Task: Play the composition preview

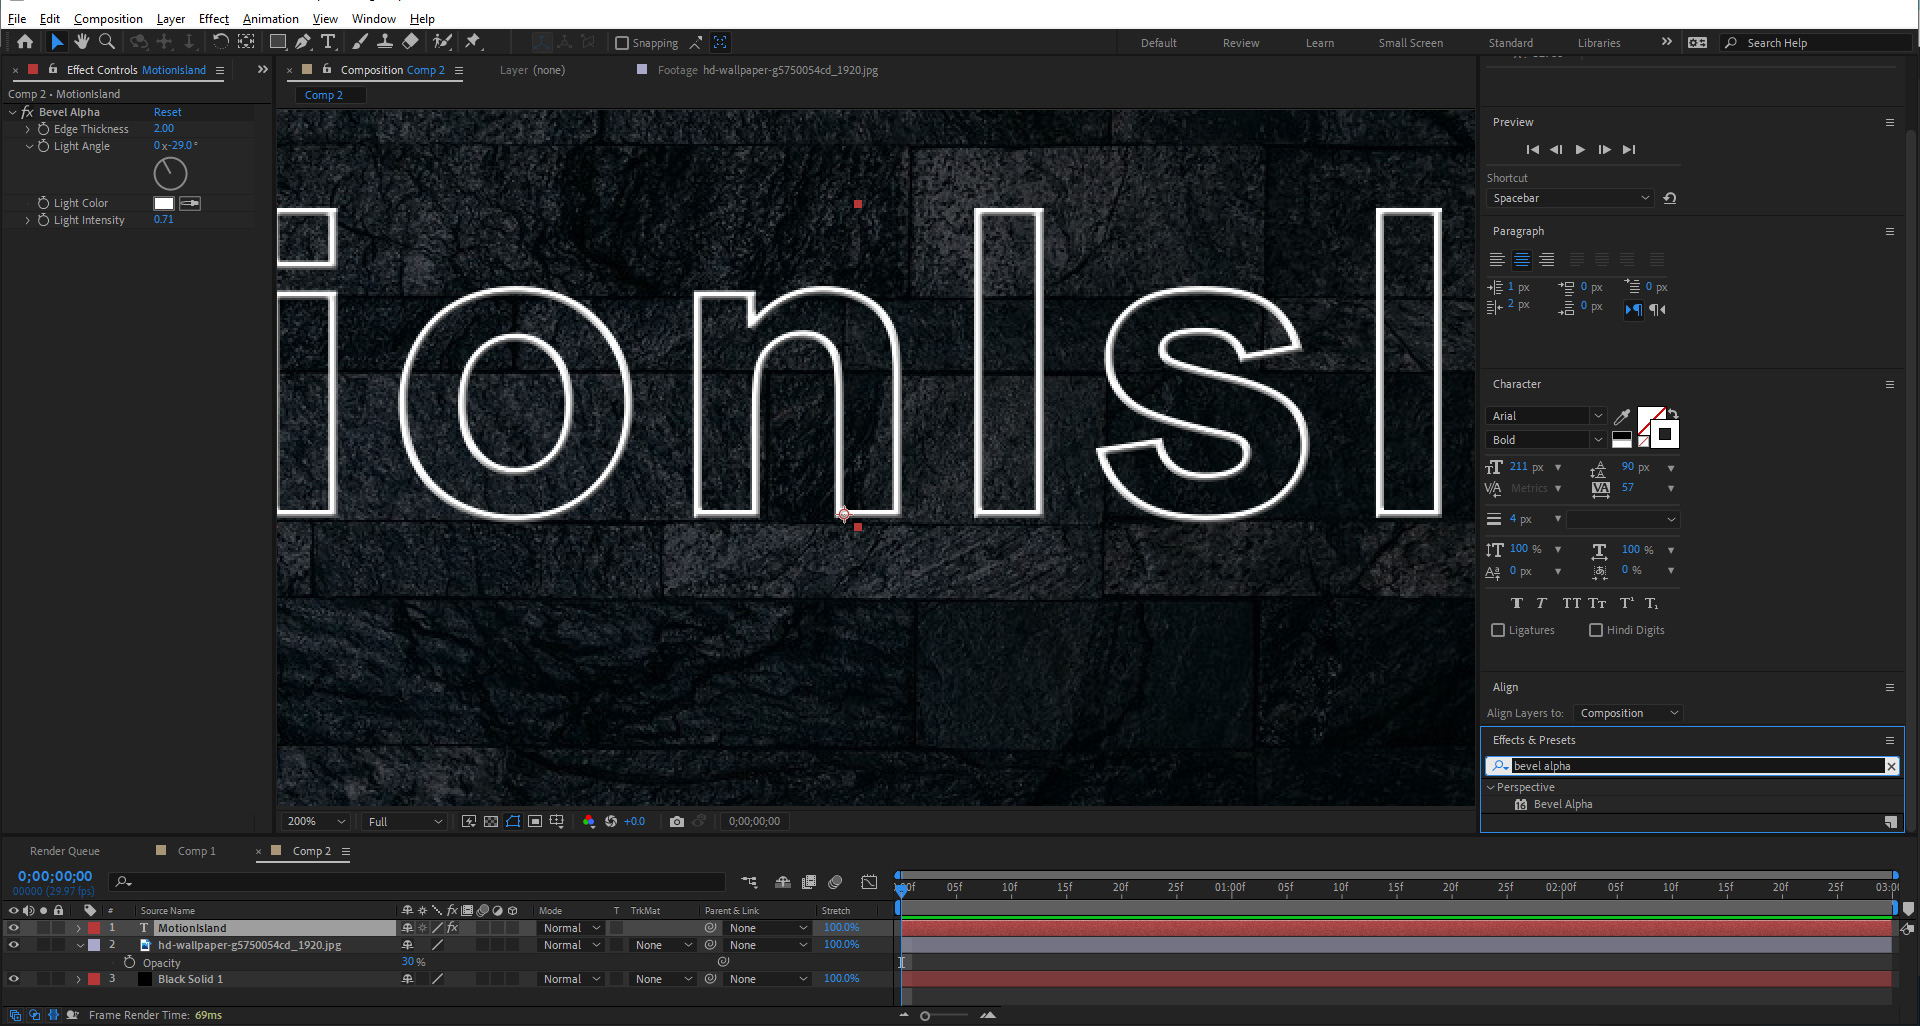Action: point(1580,150)
